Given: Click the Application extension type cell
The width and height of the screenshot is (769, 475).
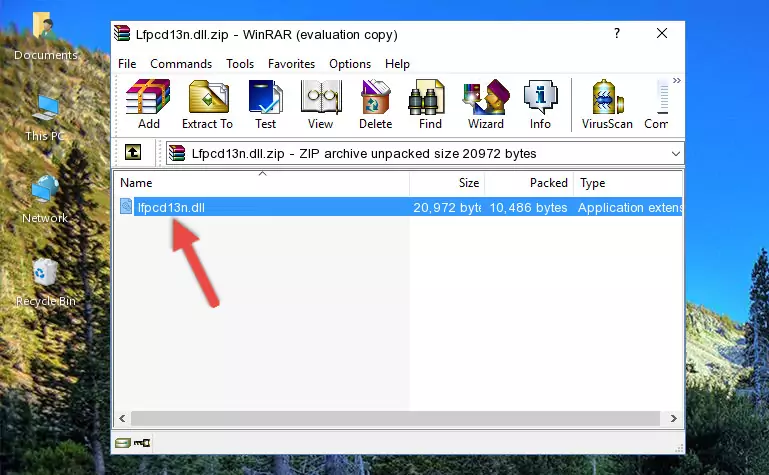Looking at the screenshot, I should pyautogui.click(x=630, y=207).
